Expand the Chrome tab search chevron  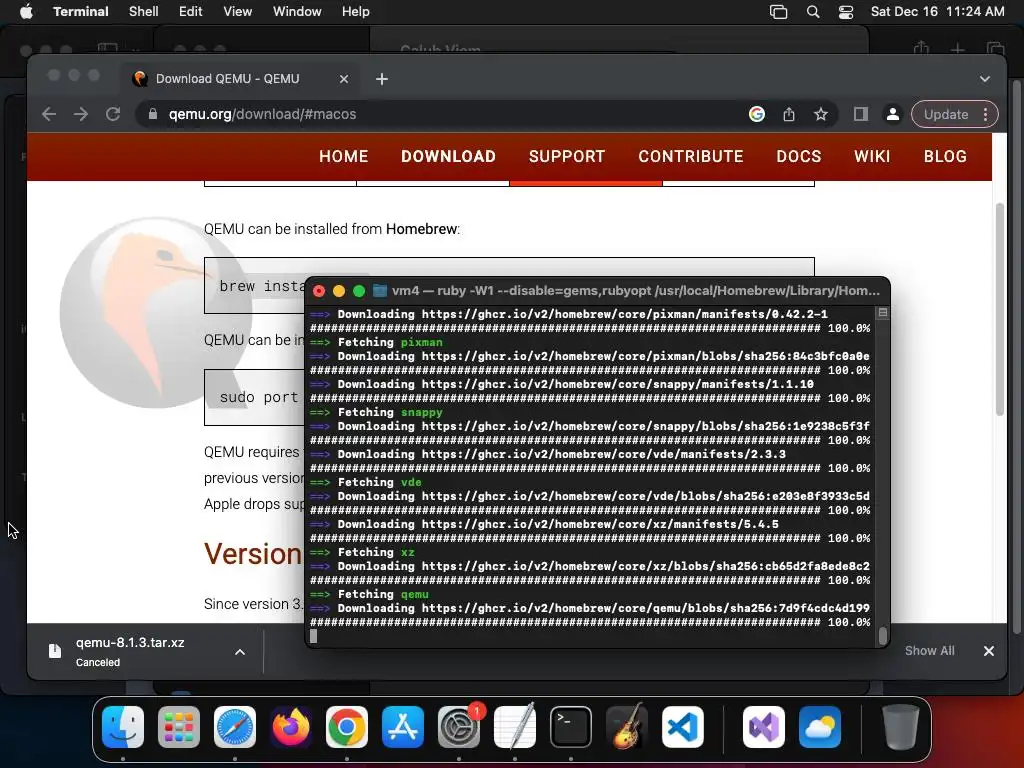985,79
